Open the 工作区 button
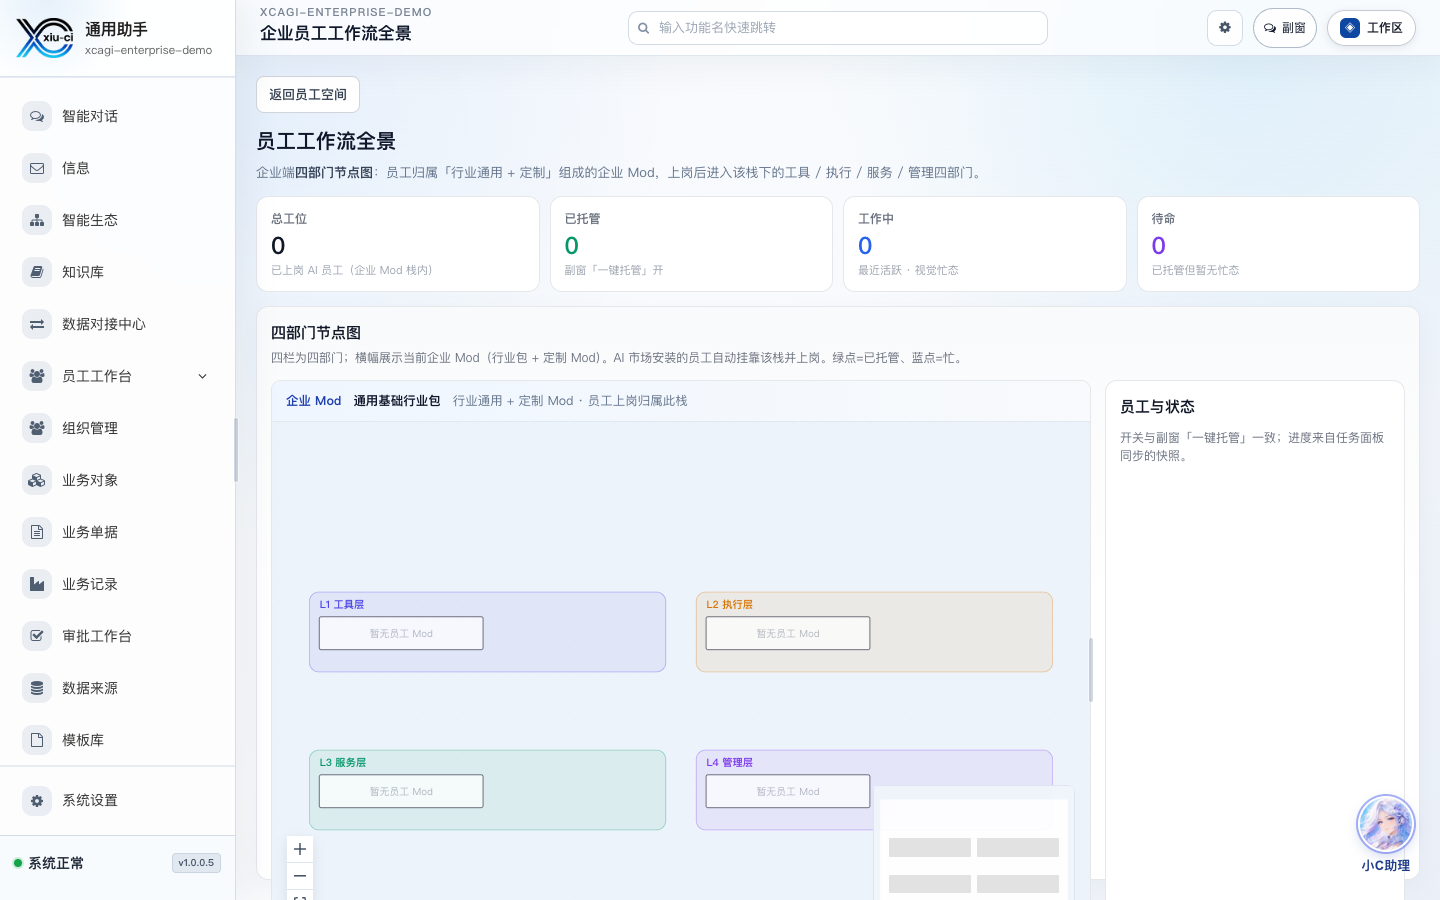Viewport: 1440px width, 900px height. 1372,28
